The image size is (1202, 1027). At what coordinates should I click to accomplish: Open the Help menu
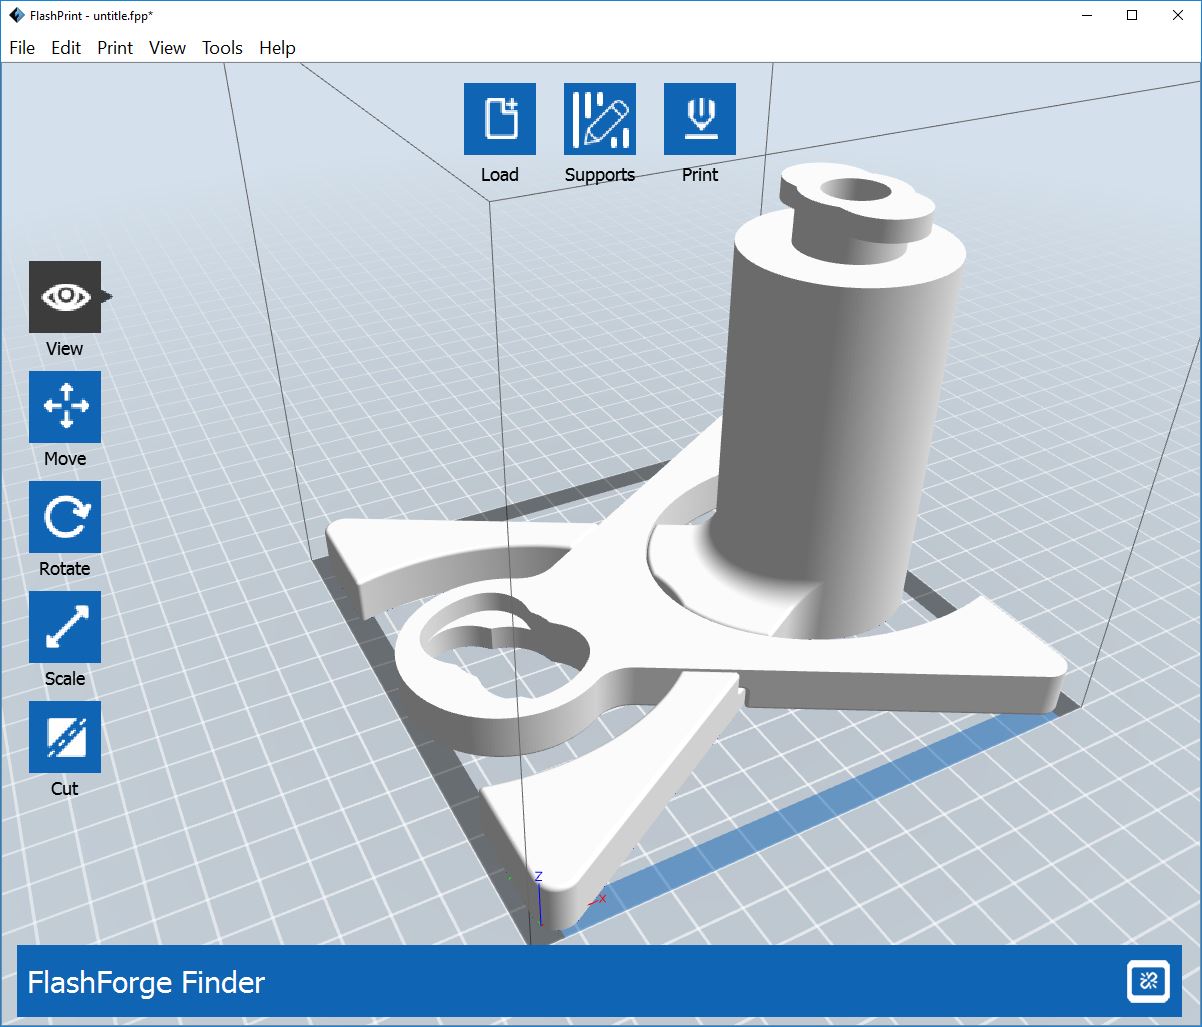click(x=277, y=48)
